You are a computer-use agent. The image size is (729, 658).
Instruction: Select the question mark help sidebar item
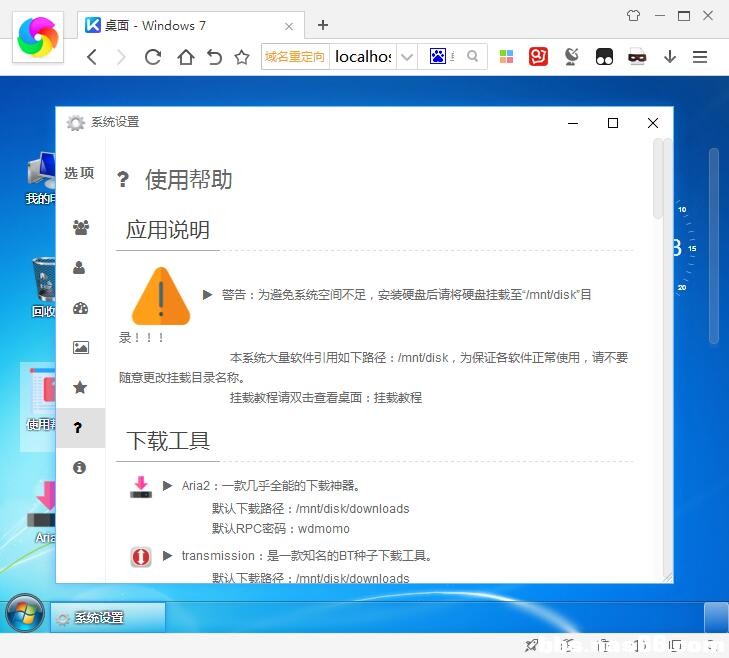tap(80, 428)
